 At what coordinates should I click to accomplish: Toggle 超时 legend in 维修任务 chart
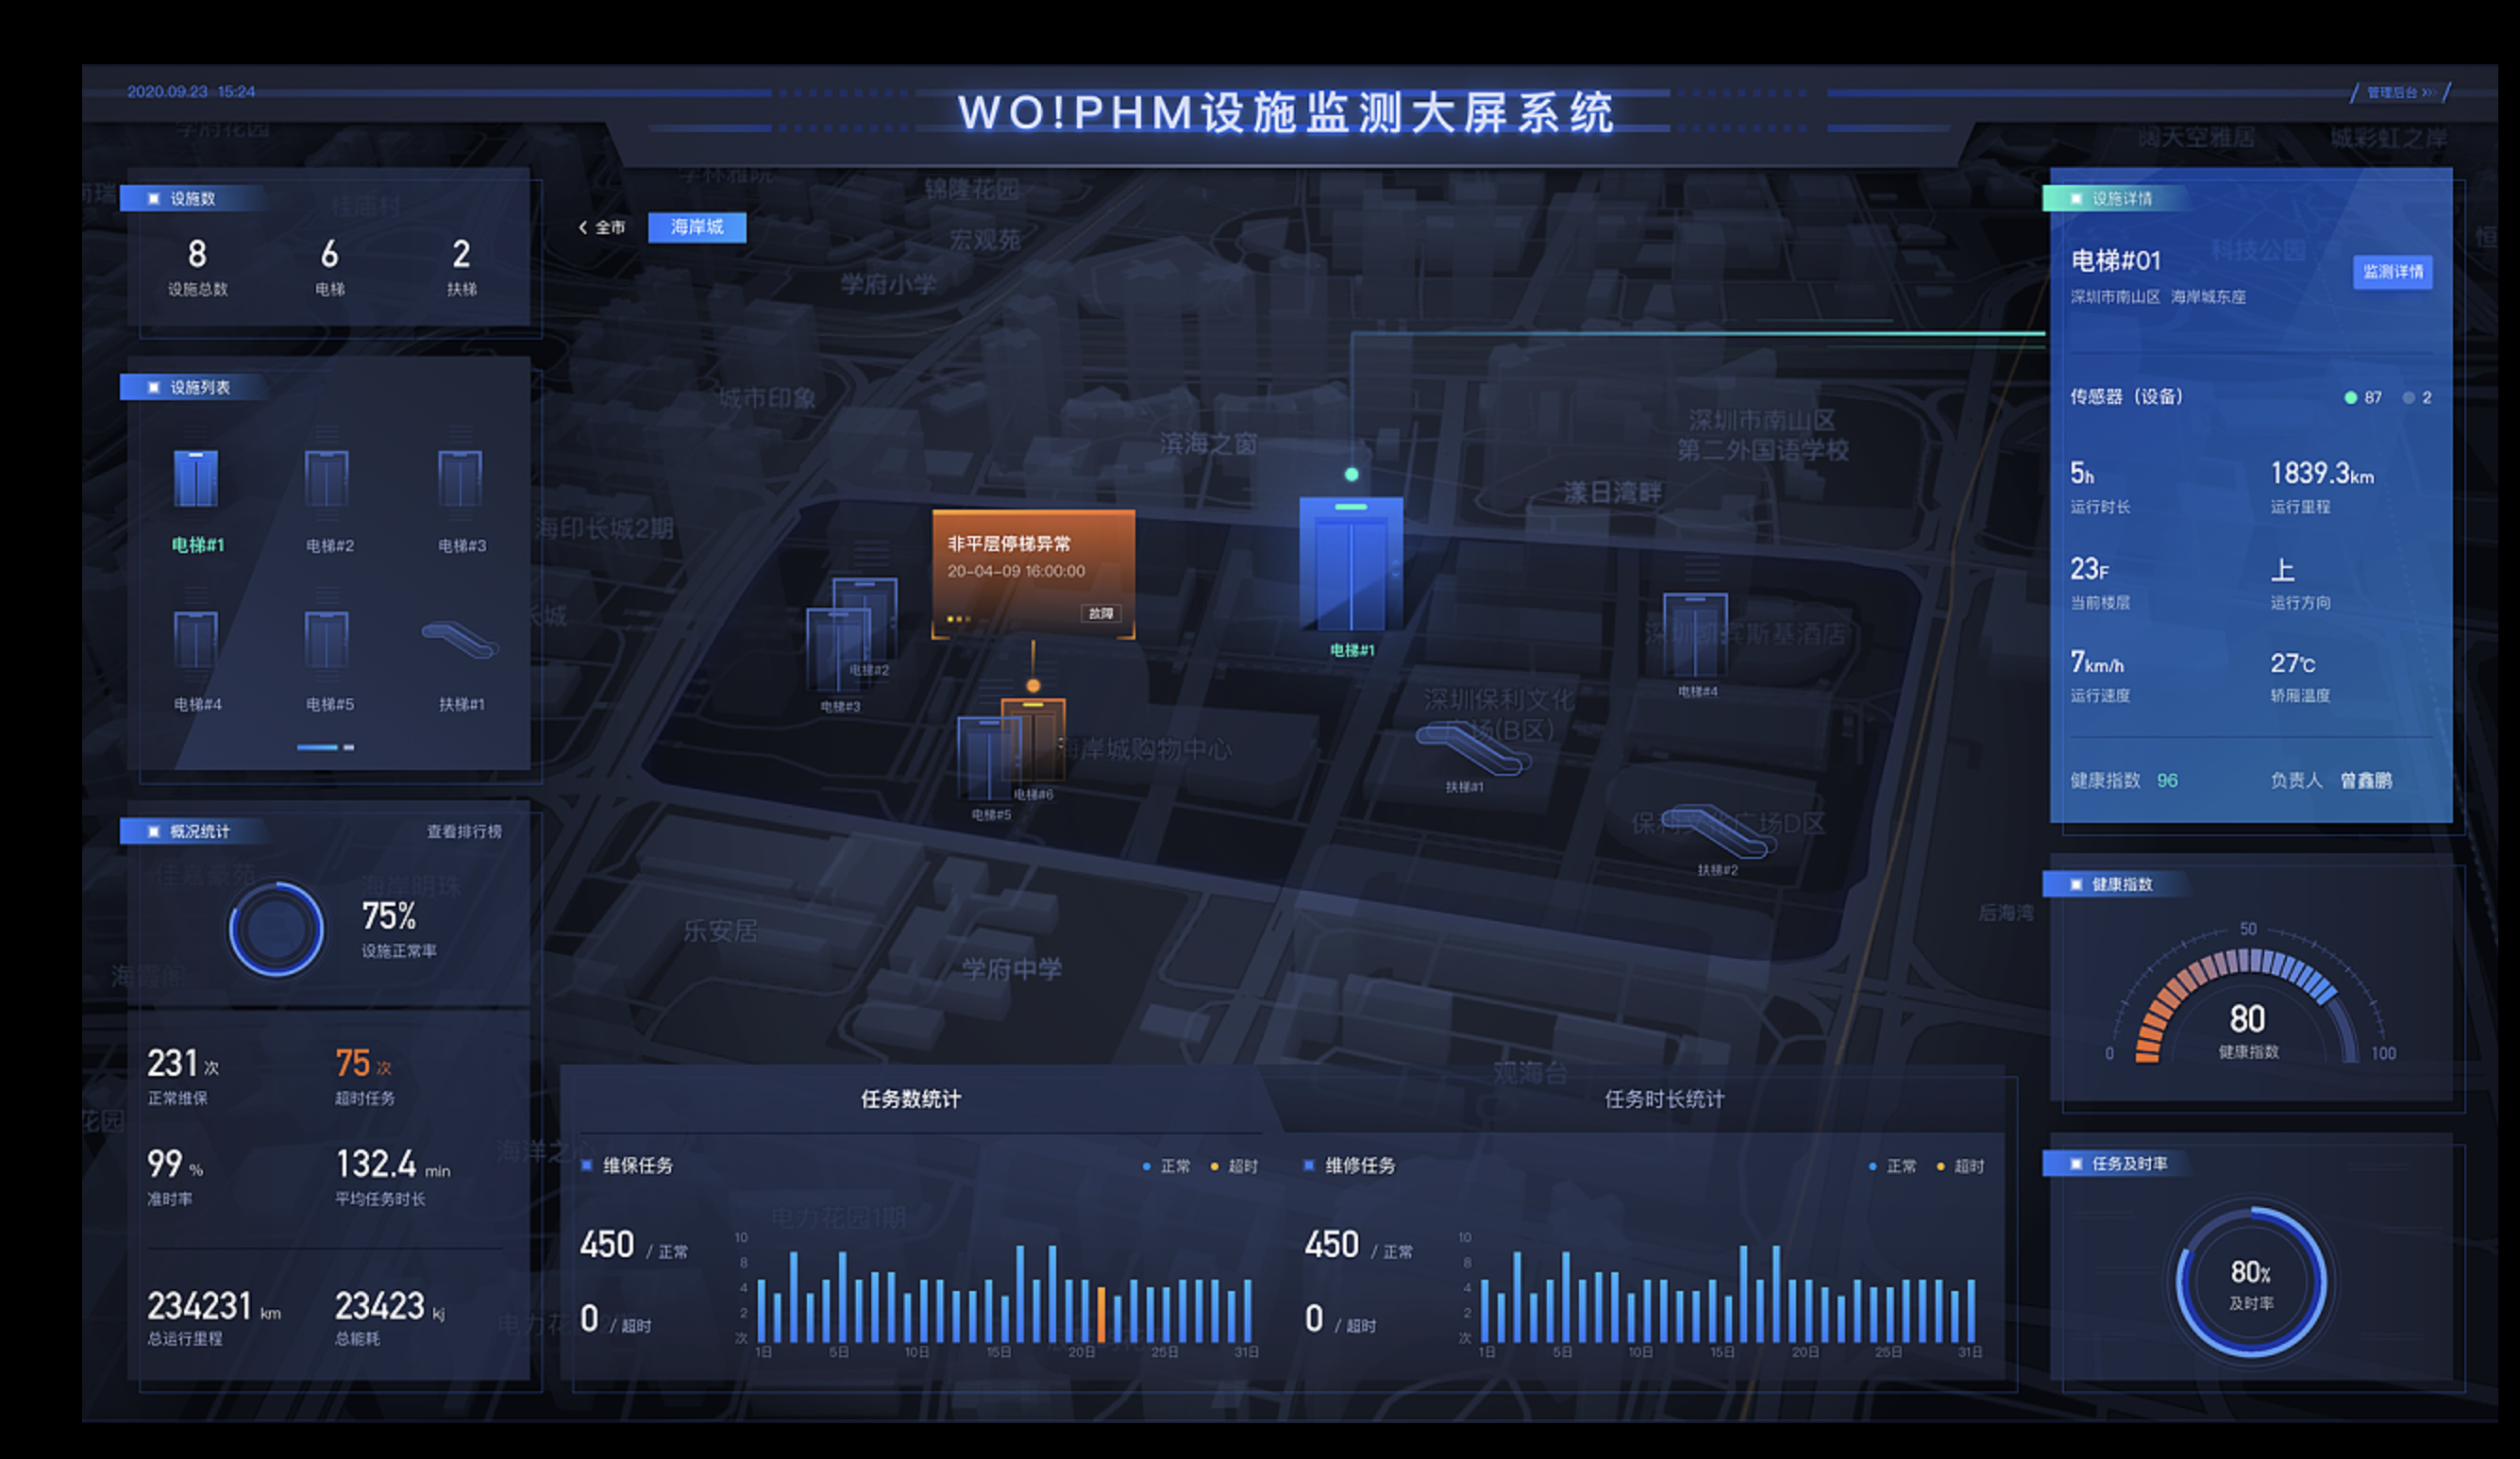tap(1960, 1166)
